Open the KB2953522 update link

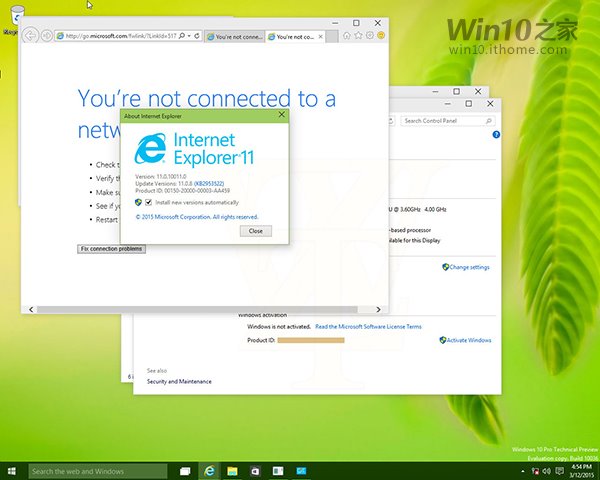click(x=209, y=184)
